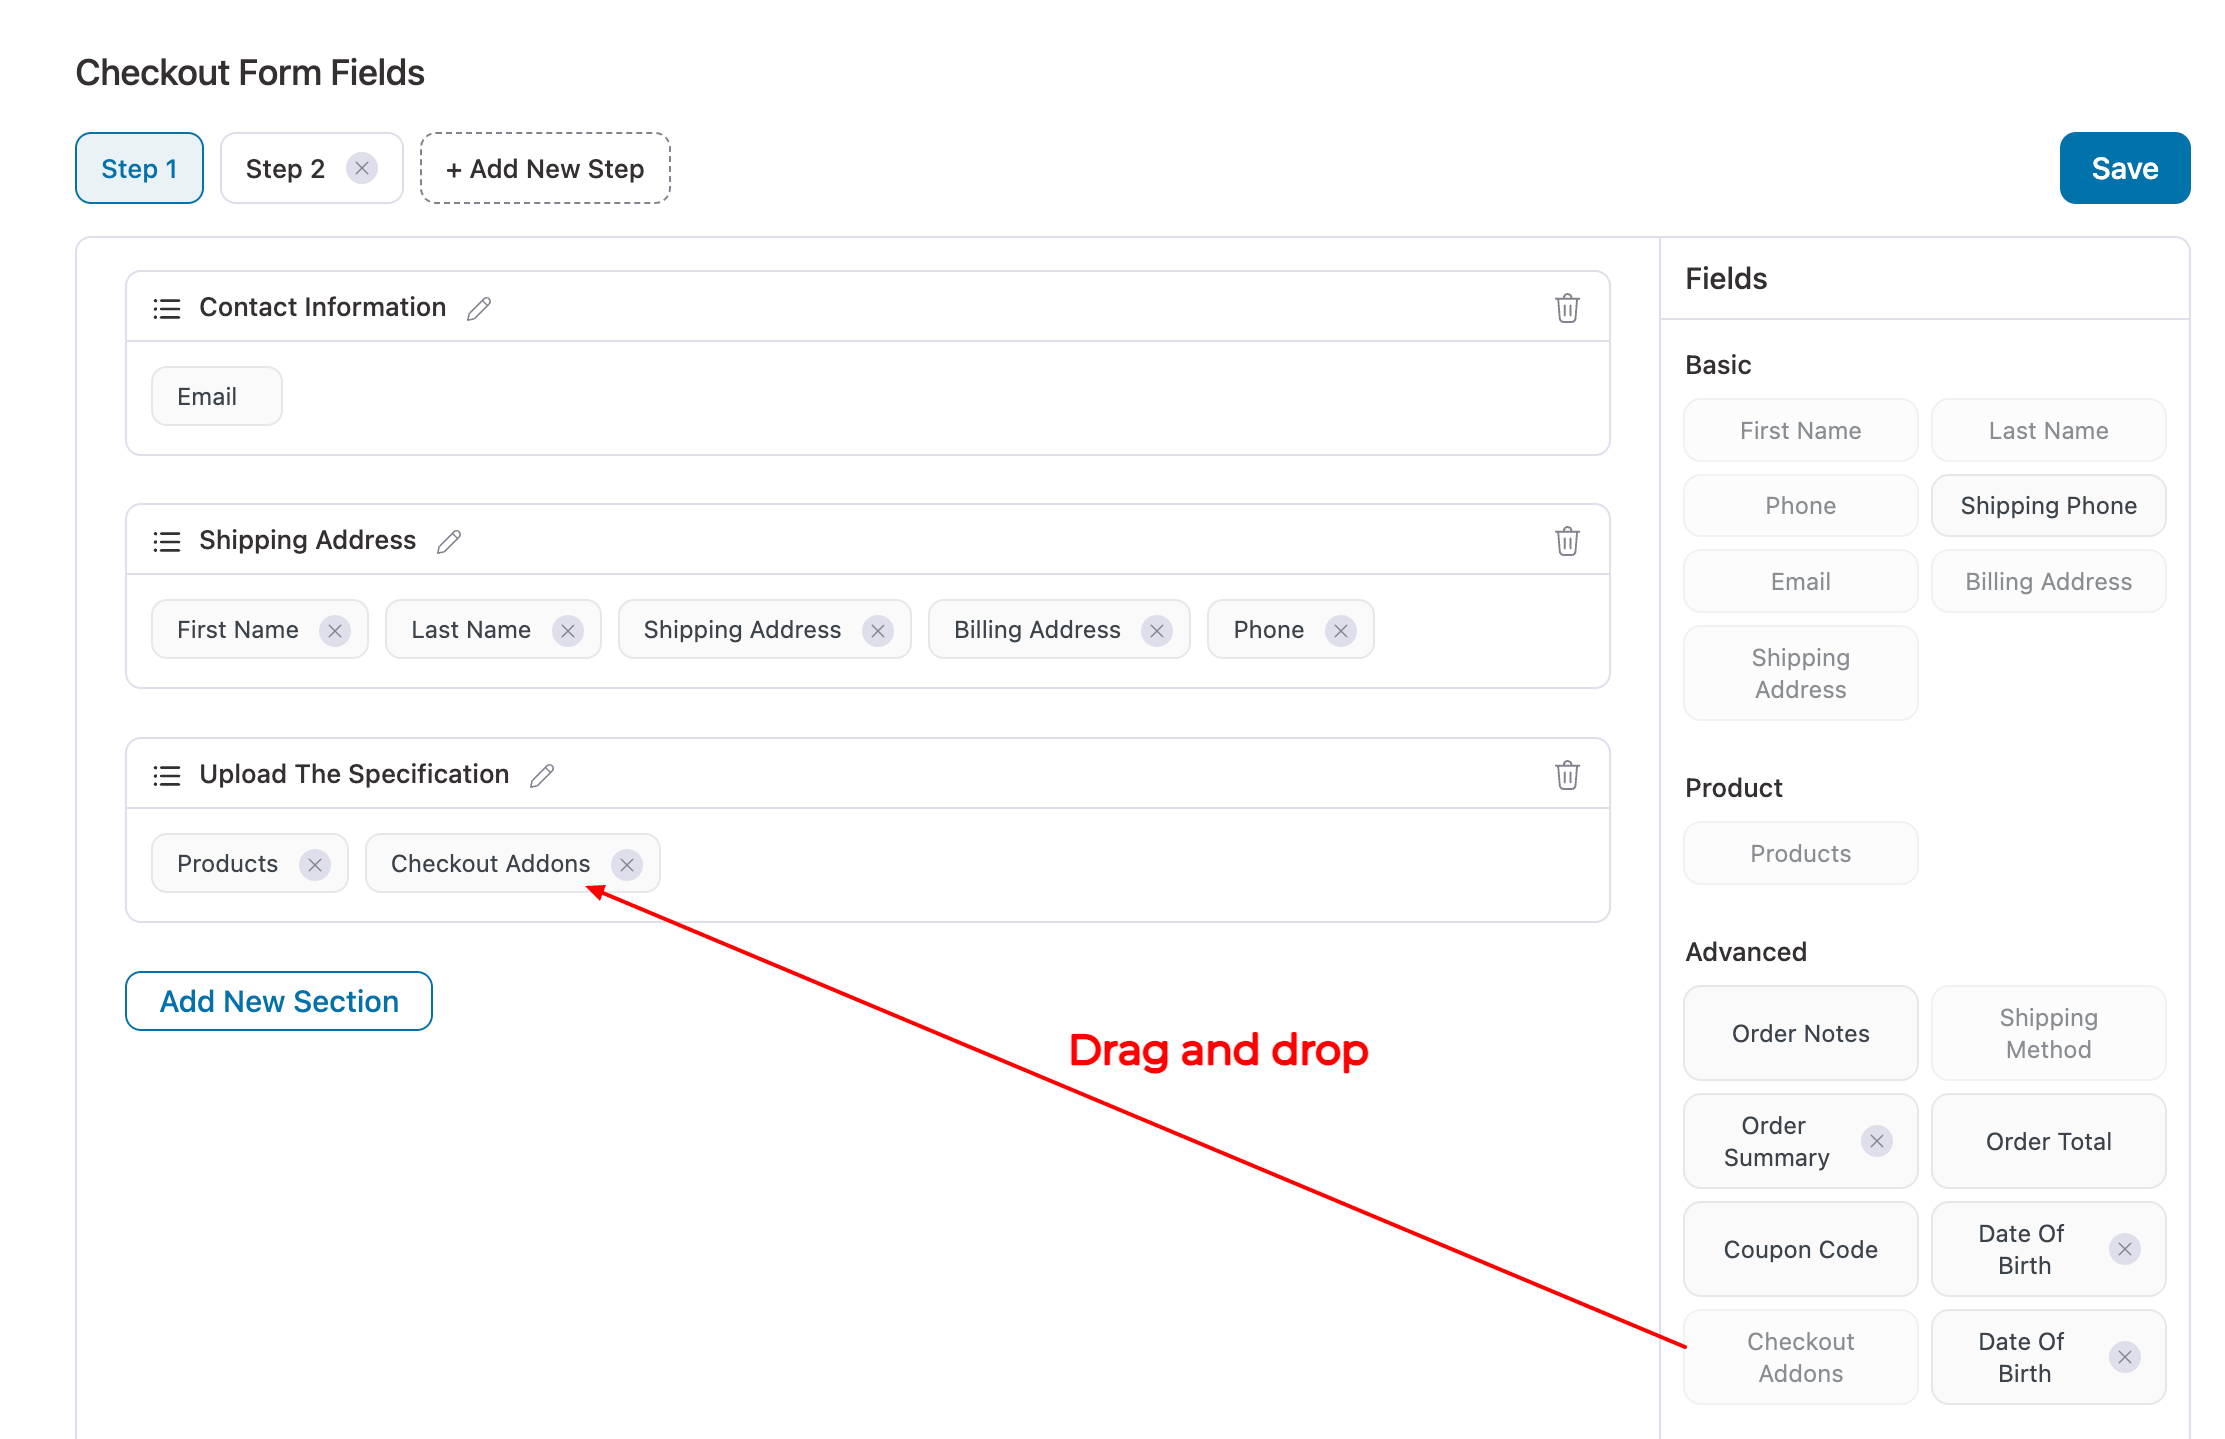Screen dimensions: 2225x1439
Task: Delete the Shipping Address section
Action: [x=1567, y=541]
